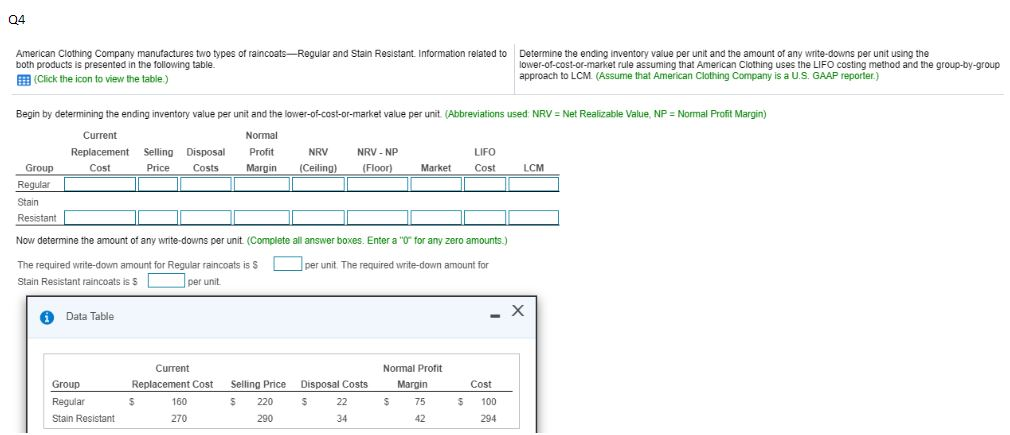
Task: Click 'Stain Resistant' row label in Data Table
Action: (83, 418)
